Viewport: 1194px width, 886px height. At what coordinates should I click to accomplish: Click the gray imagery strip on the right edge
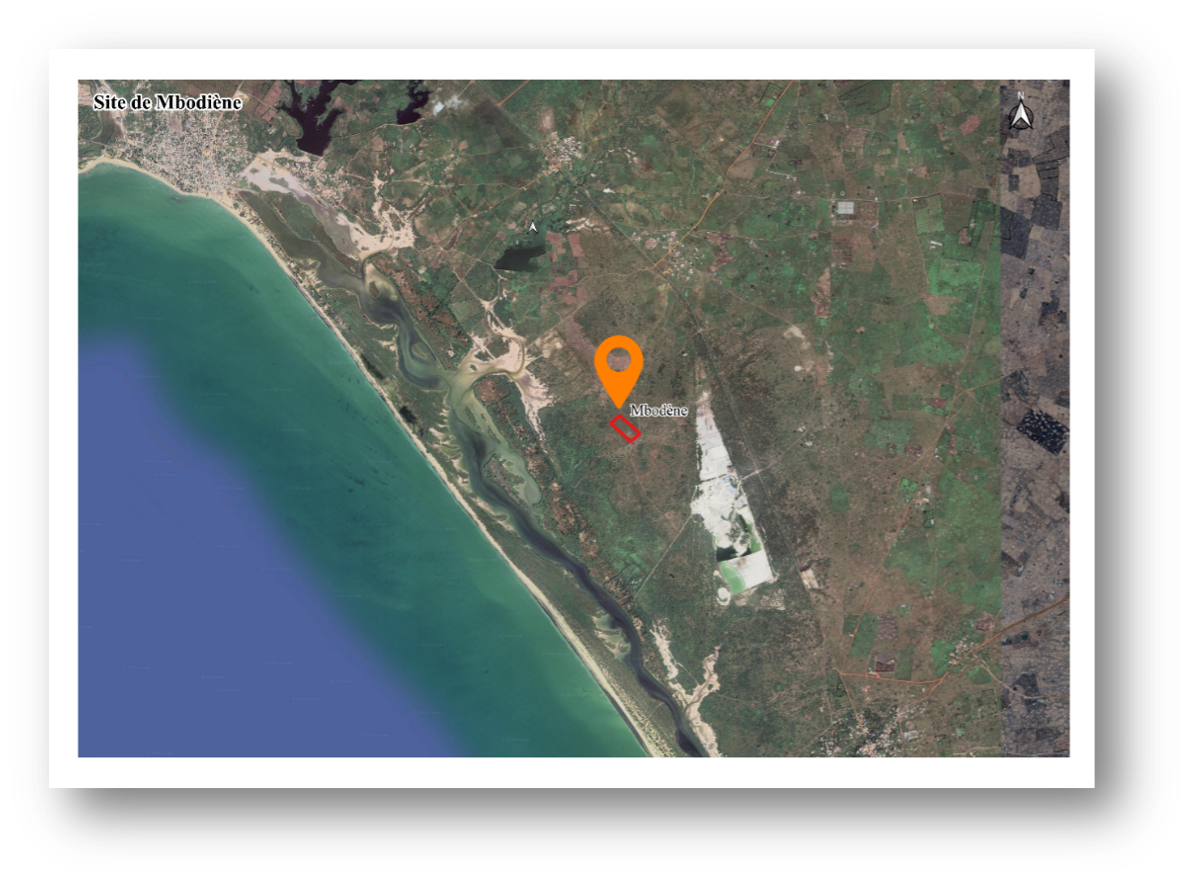(x=1034, y=500)
